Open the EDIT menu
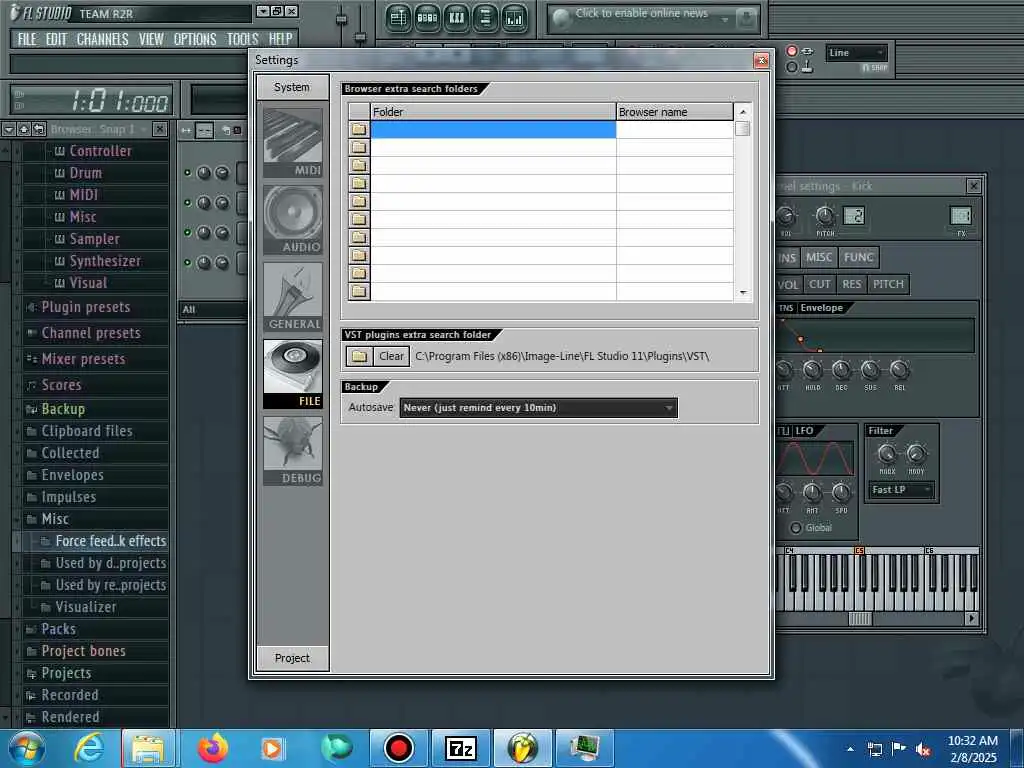The width and height of the screenshot is (1024, 768). (56, 39)
